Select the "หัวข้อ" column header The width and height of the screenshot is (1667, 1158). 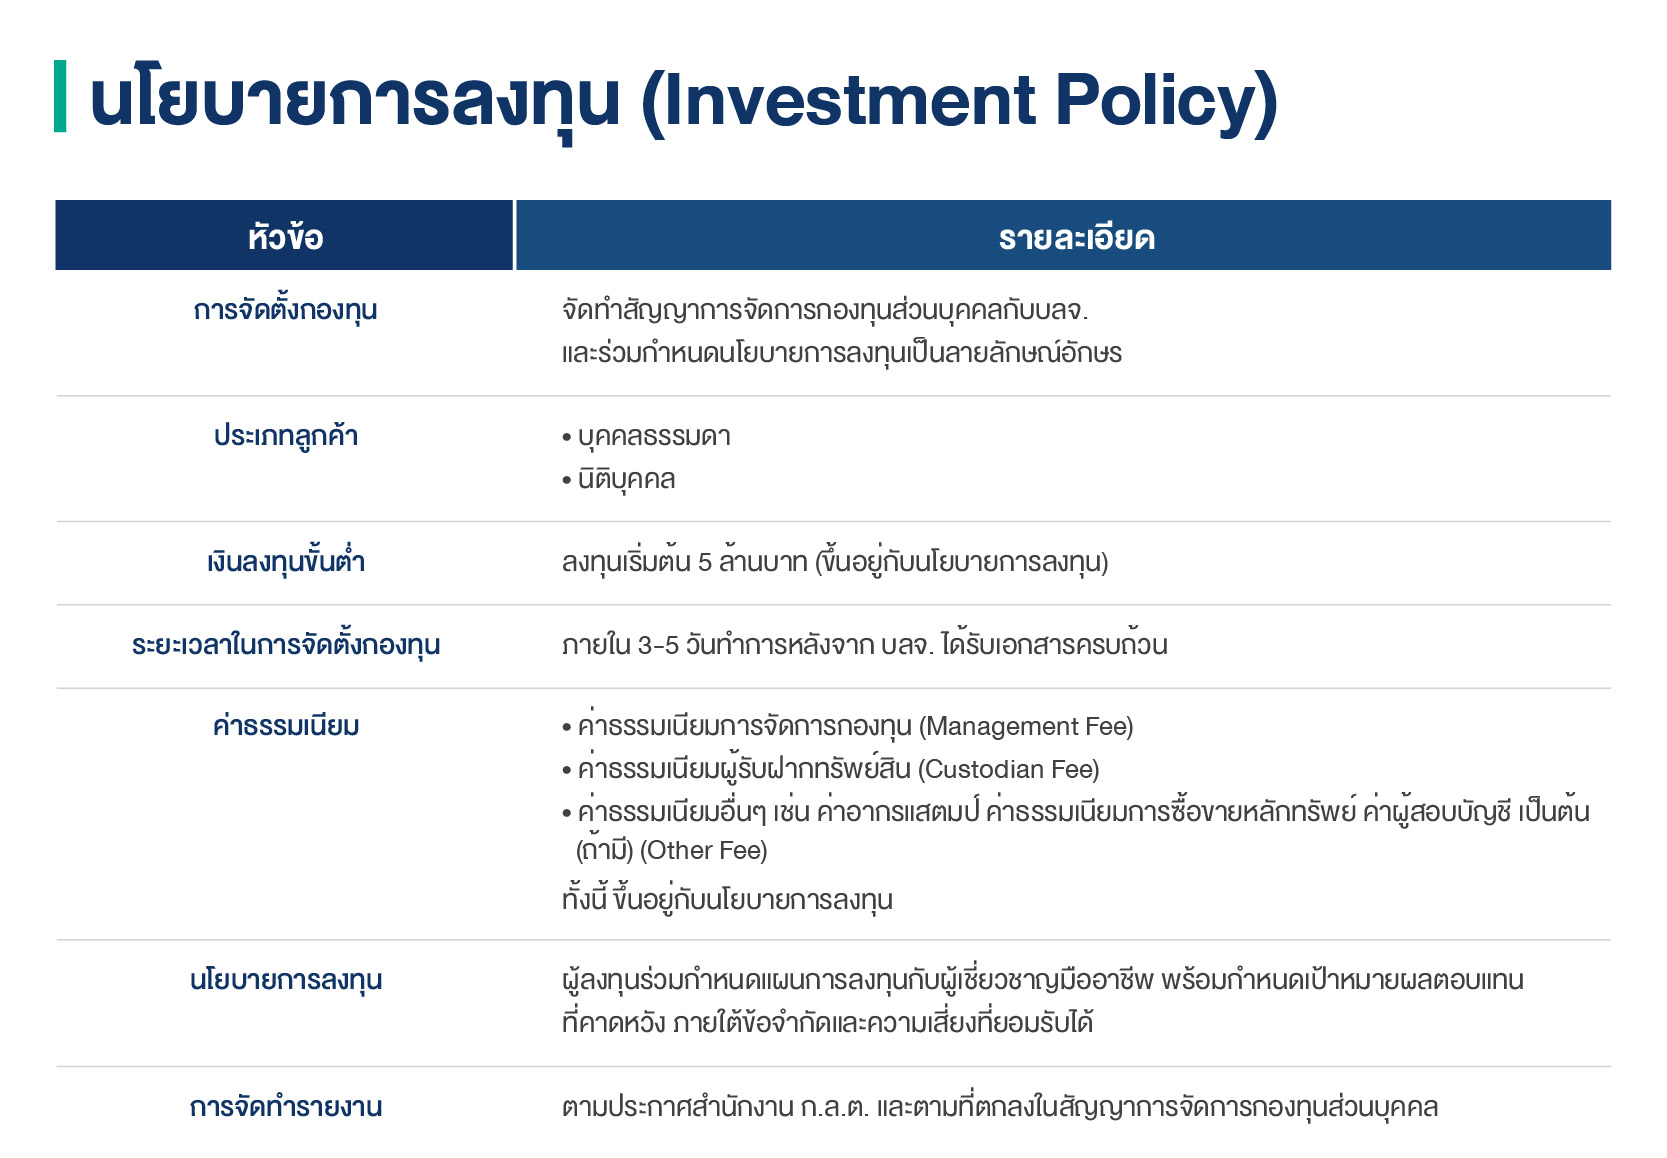(285, 237)
